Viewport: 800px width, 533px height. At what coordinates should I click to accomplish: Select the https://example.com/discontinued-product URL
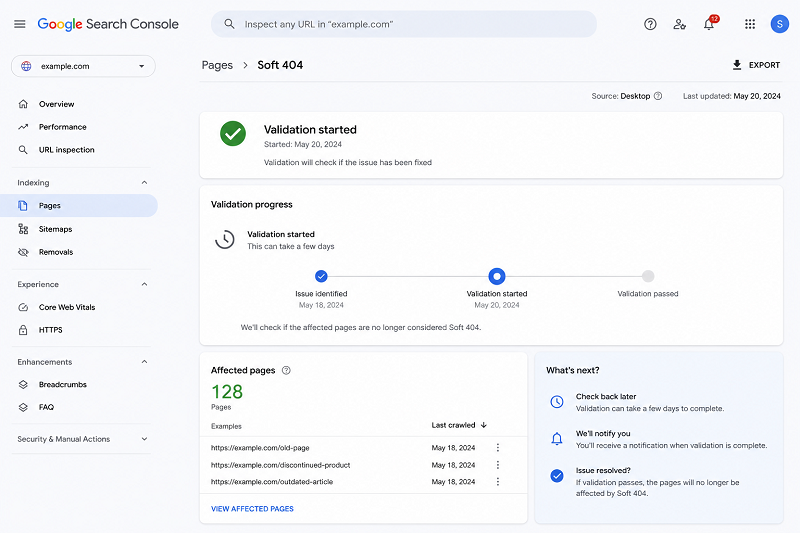pos(281,465)
